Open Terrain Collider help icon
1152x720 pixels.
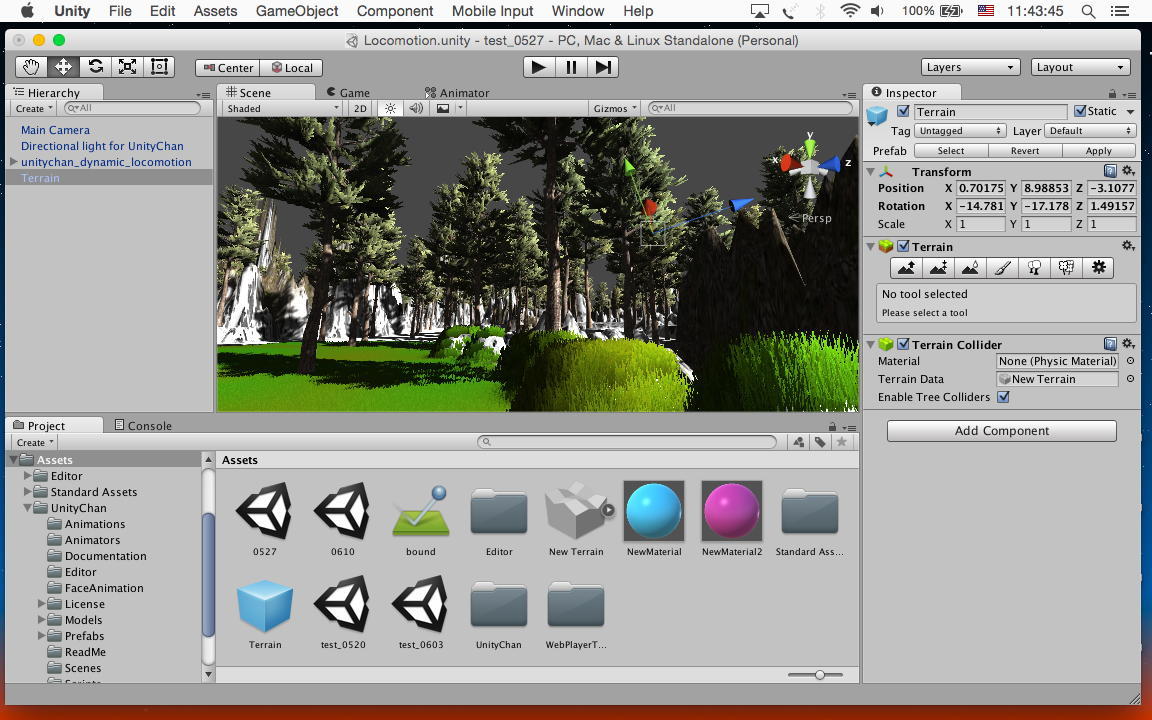pyautogui.click(x=1110, y=344)
